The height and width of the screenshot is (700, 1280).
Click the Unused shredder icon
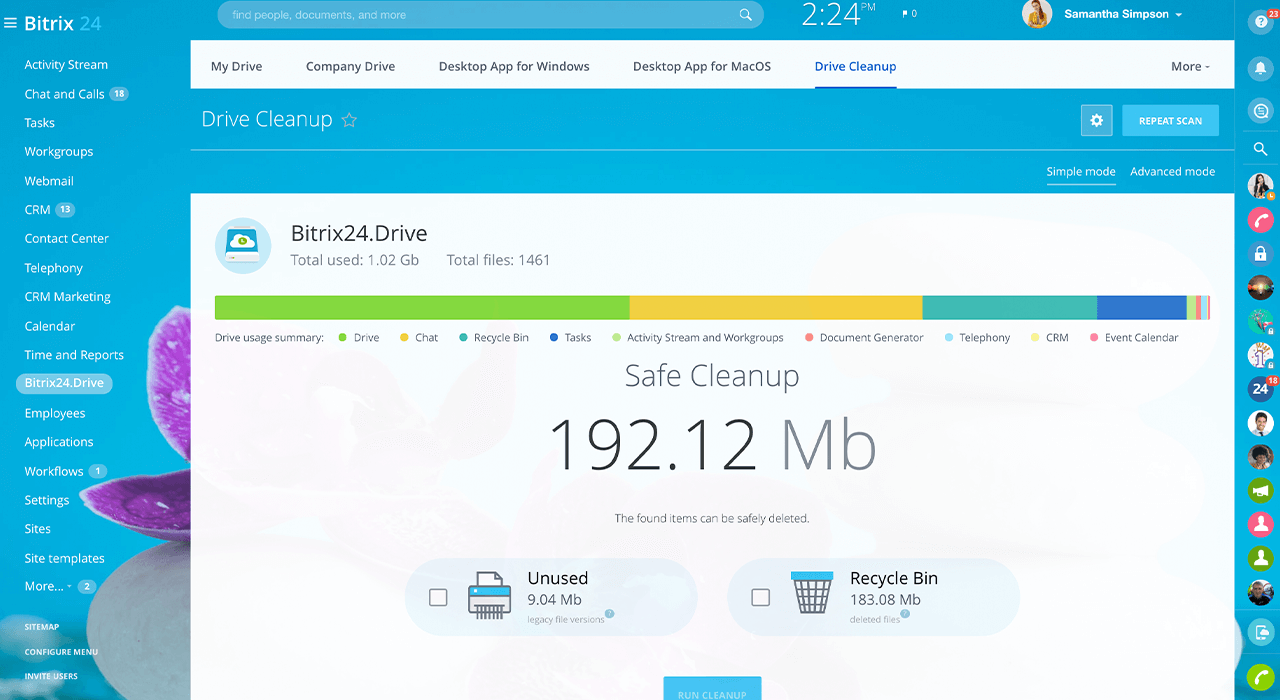(x=489, y=597)
